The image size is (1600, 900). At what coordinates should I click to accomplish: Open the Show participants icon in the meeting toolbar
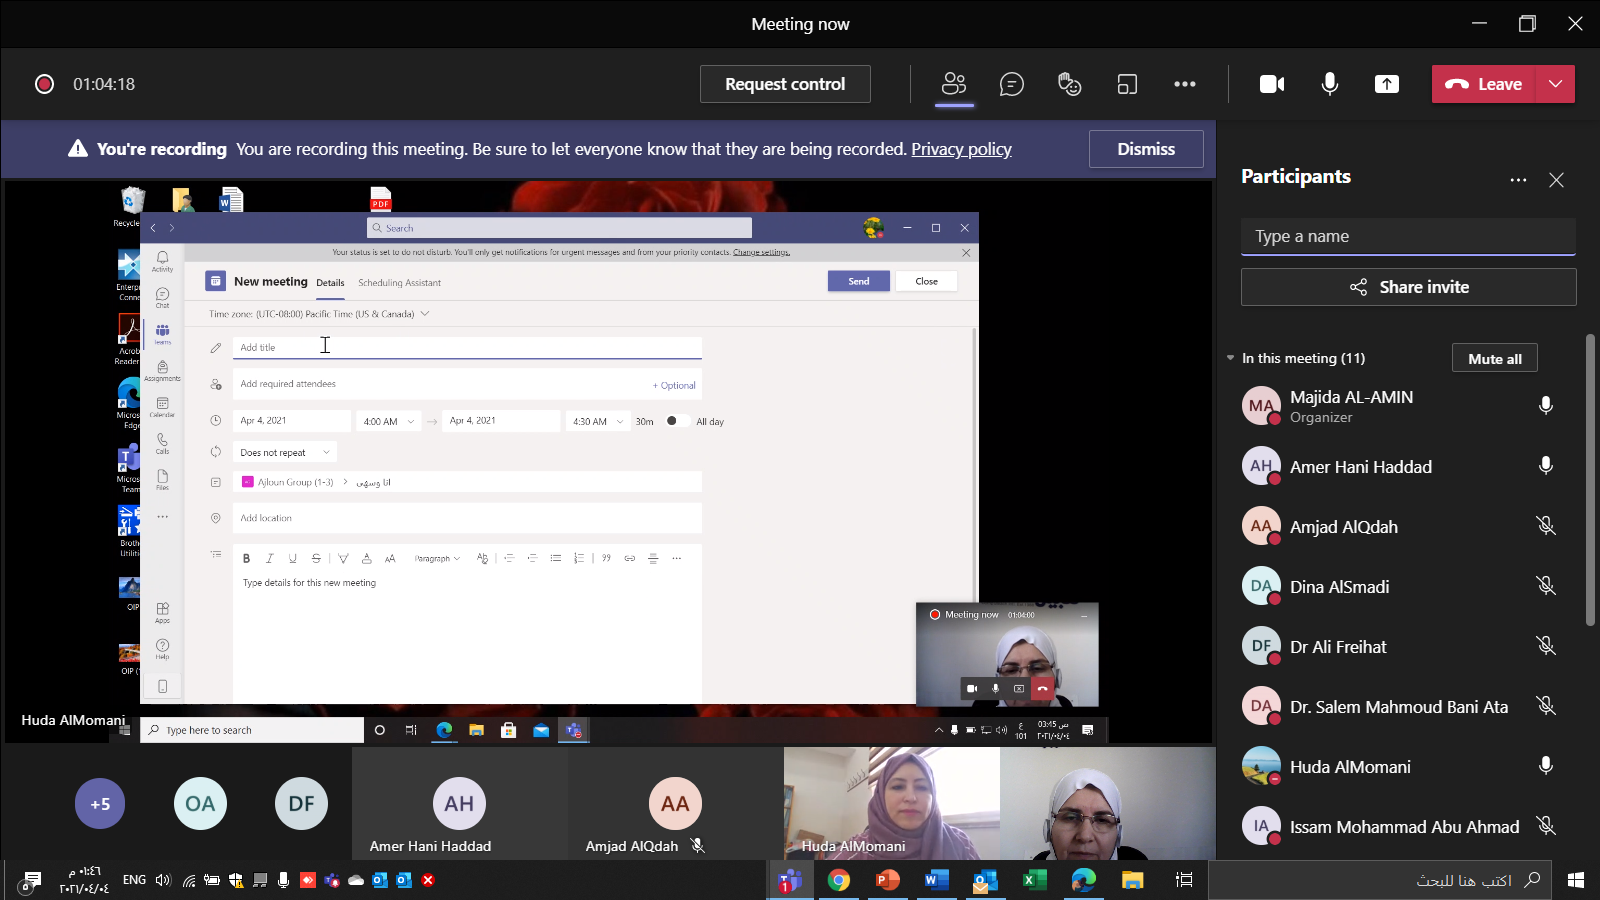[x=954, y=84]
